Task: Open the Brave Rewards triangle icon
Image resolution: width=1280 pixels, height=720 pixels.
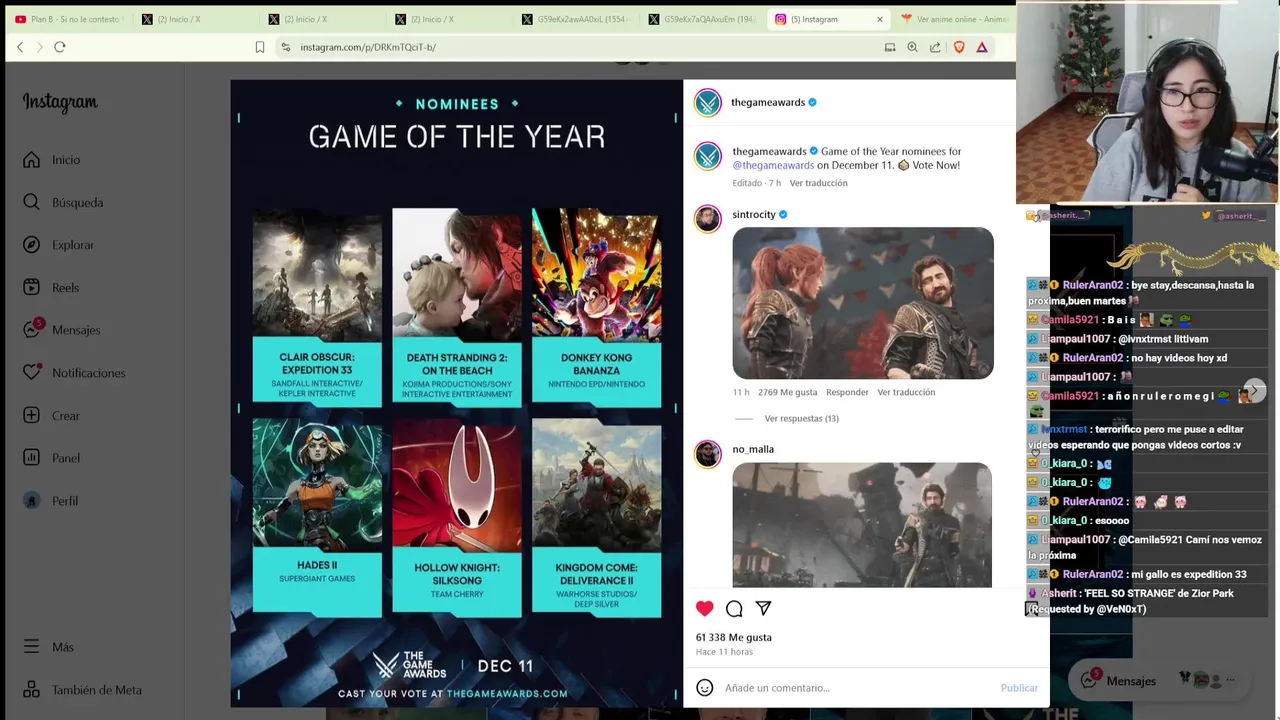Action: coord(982,47)
